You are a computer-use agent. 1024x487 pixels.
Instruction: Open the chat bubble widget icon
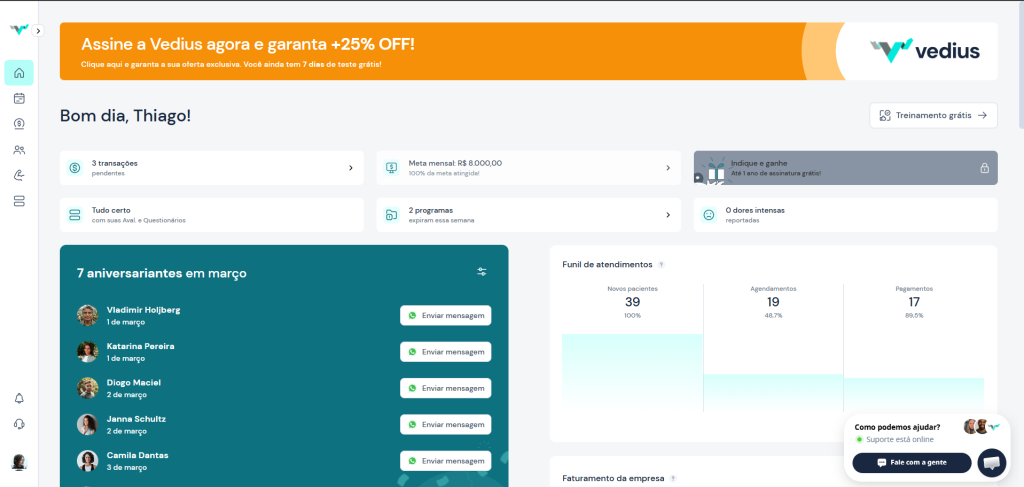991,463
